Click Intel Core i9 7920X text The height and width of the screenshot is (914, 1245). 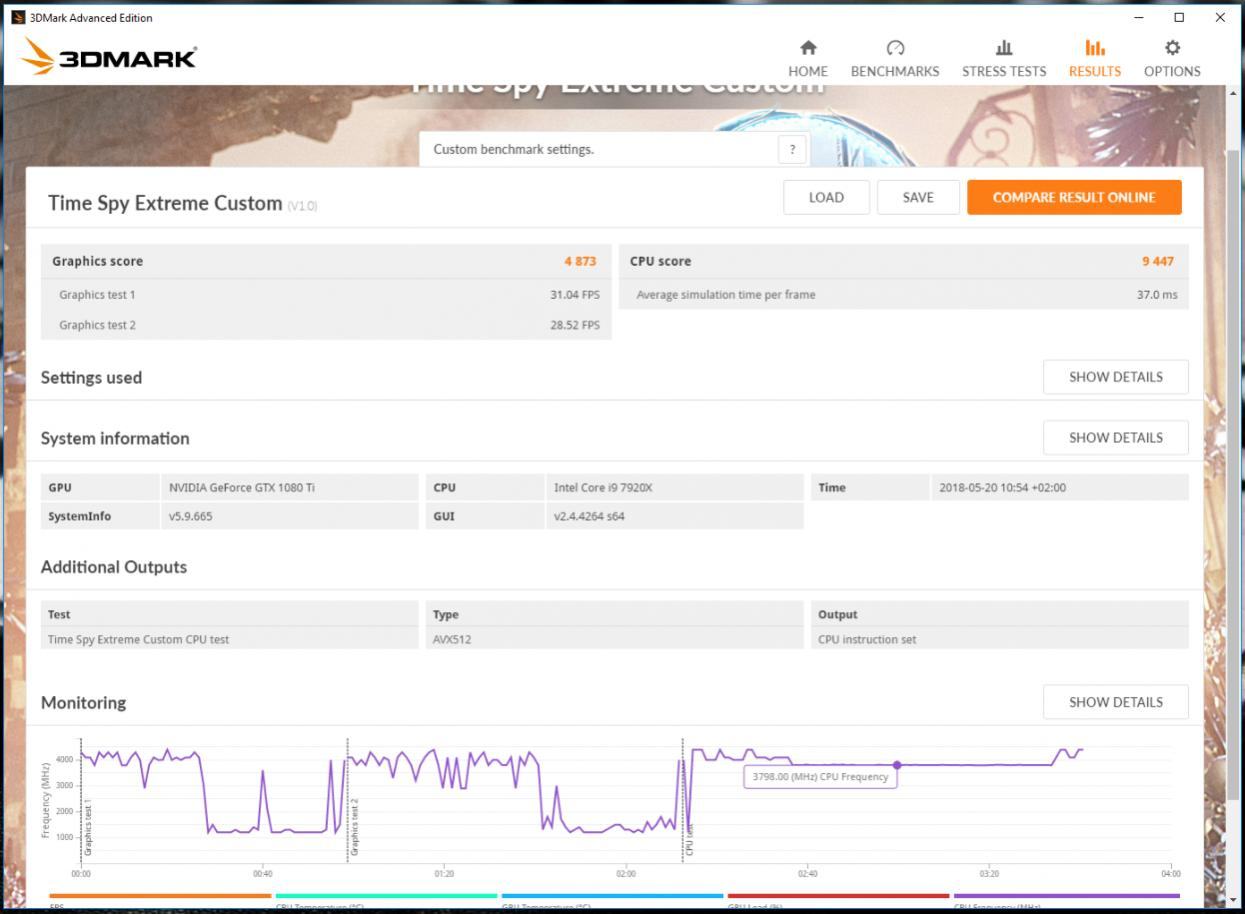pos(603,488)
